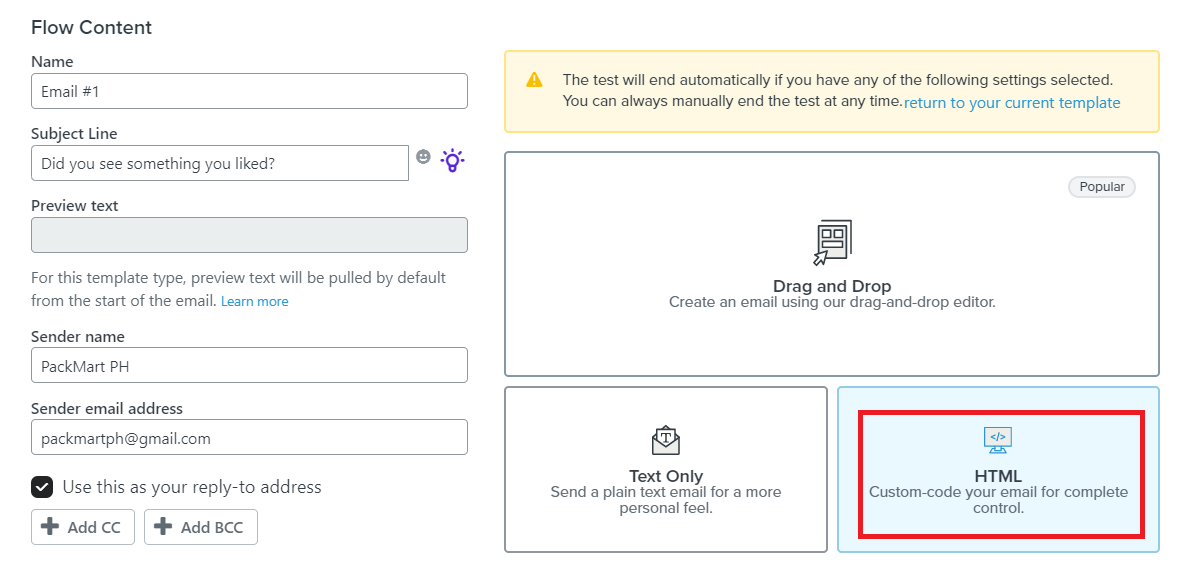Open the Learn more link

coord(255,302)
